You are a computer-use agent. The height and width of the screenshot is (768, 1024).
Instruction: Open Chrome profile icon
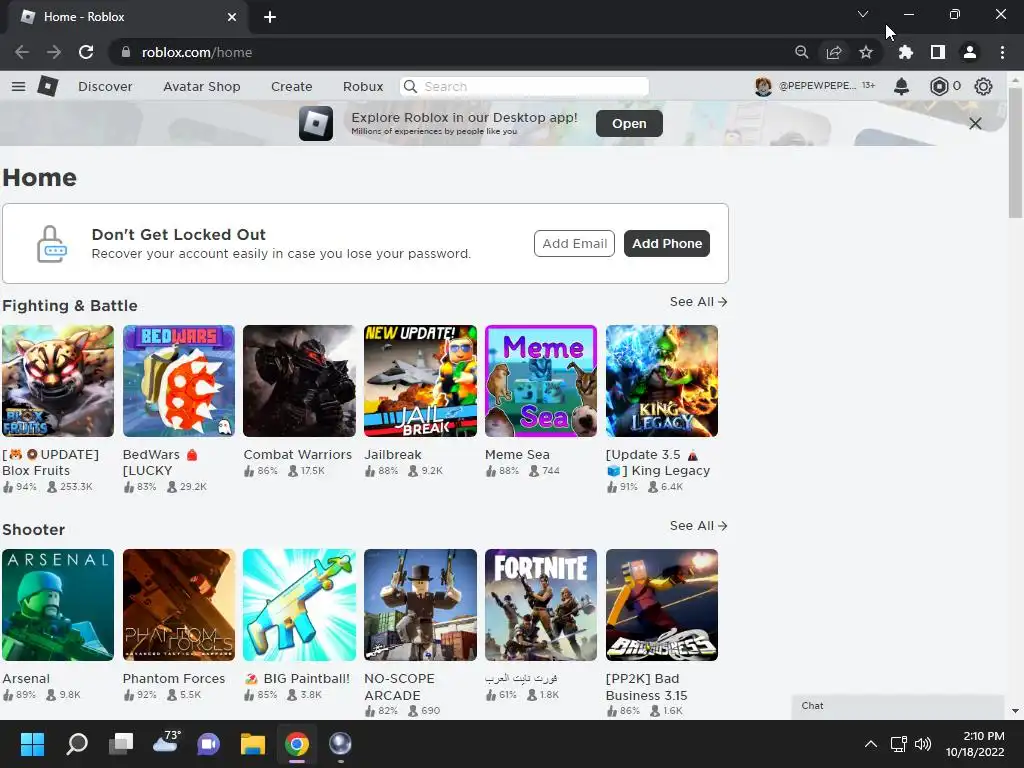[x=970, y=52]
